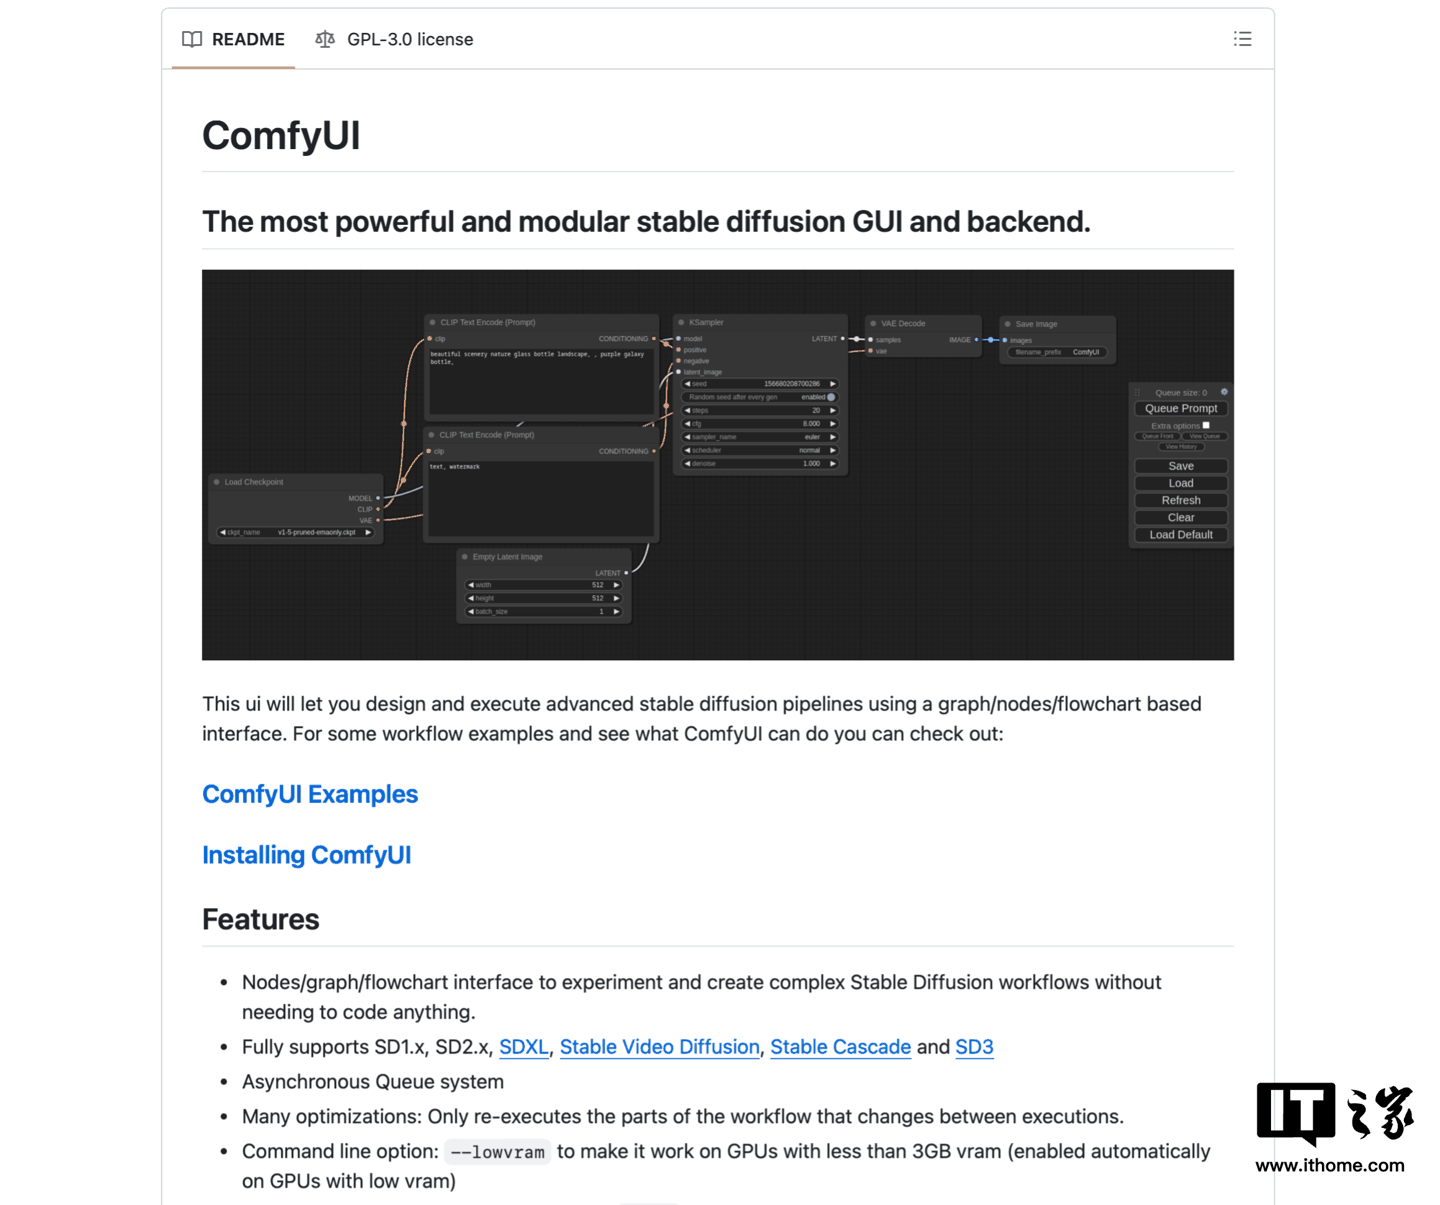
Task: Click the batch_size increase arrow
Action: (616, 611)
